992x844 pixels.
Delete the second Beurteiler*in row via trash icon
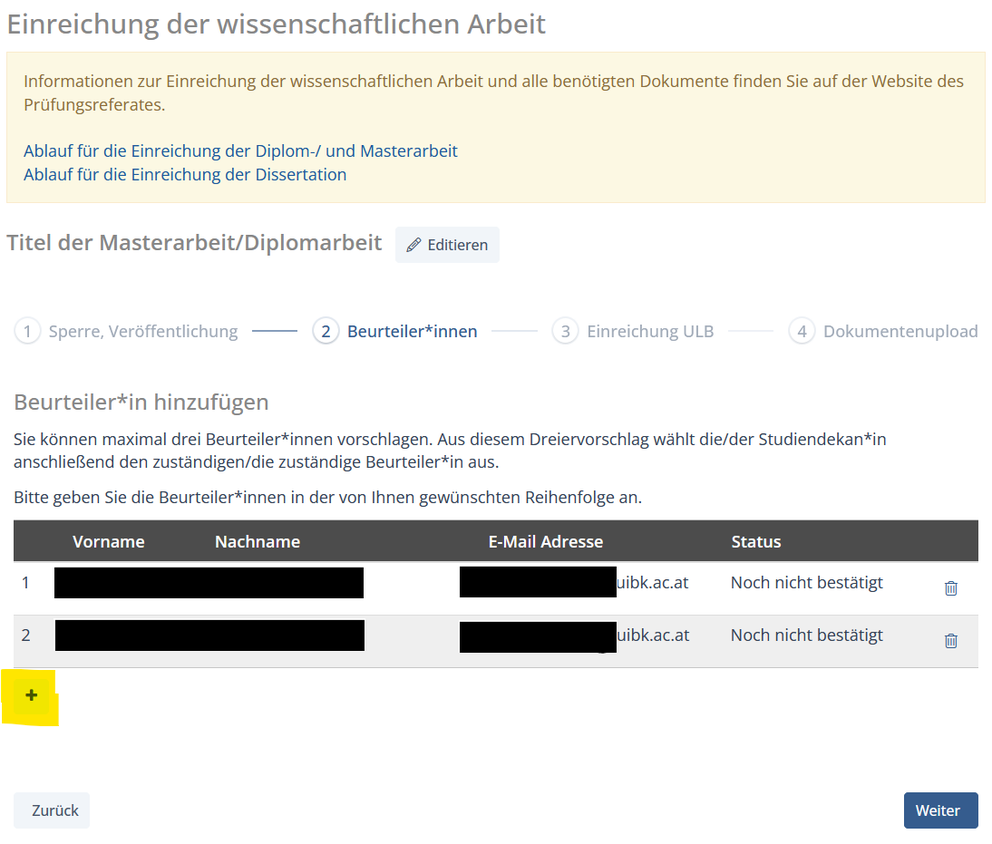950,640
